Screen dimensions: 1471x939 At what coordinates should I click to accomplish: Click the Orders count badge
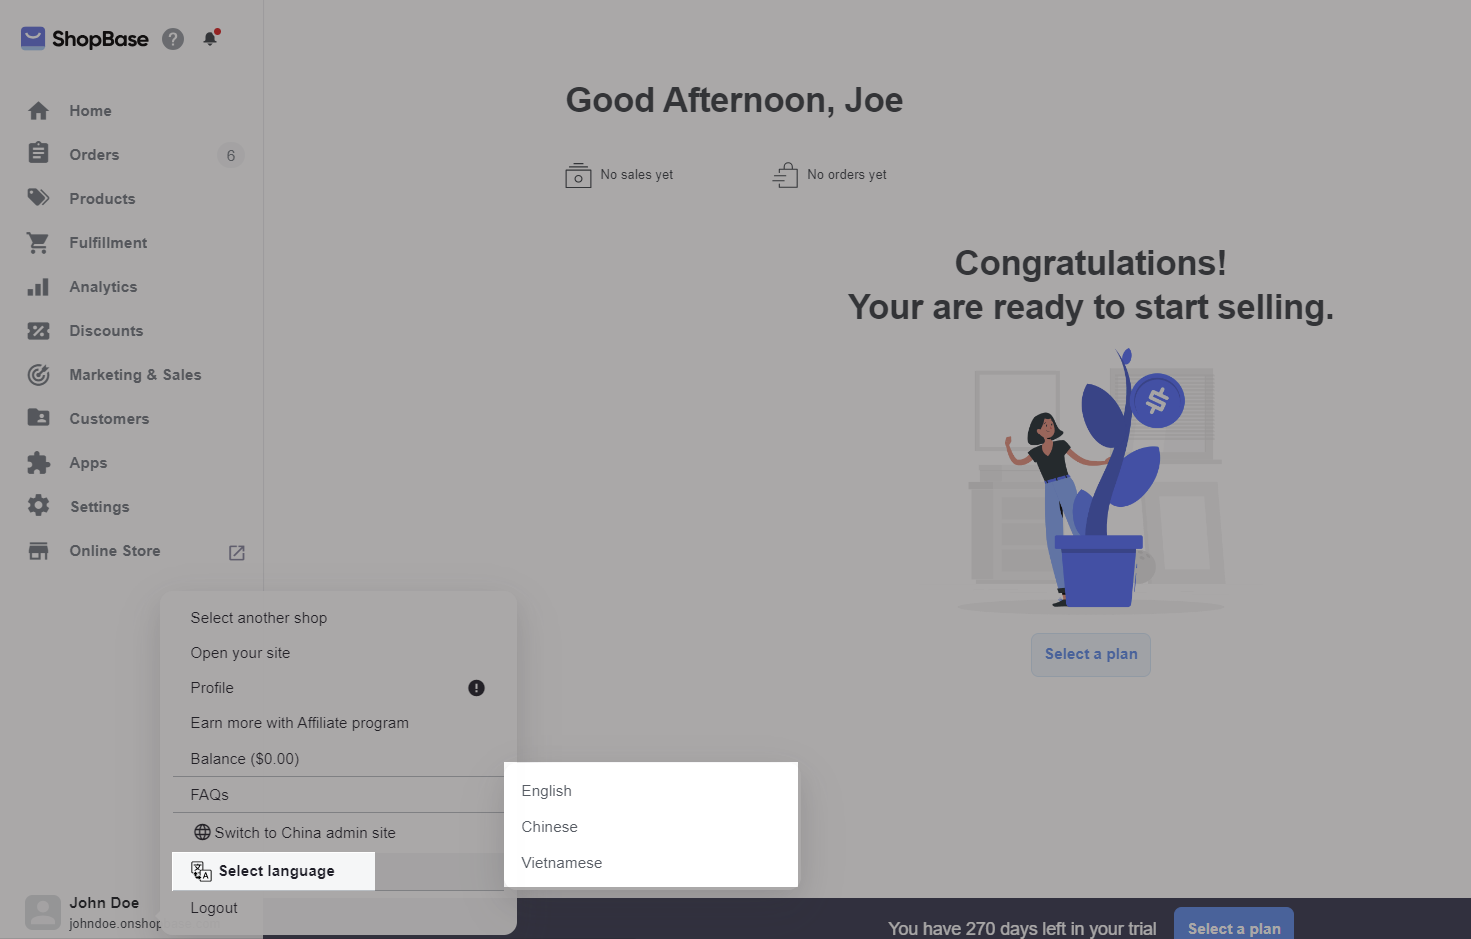point(231,155)
